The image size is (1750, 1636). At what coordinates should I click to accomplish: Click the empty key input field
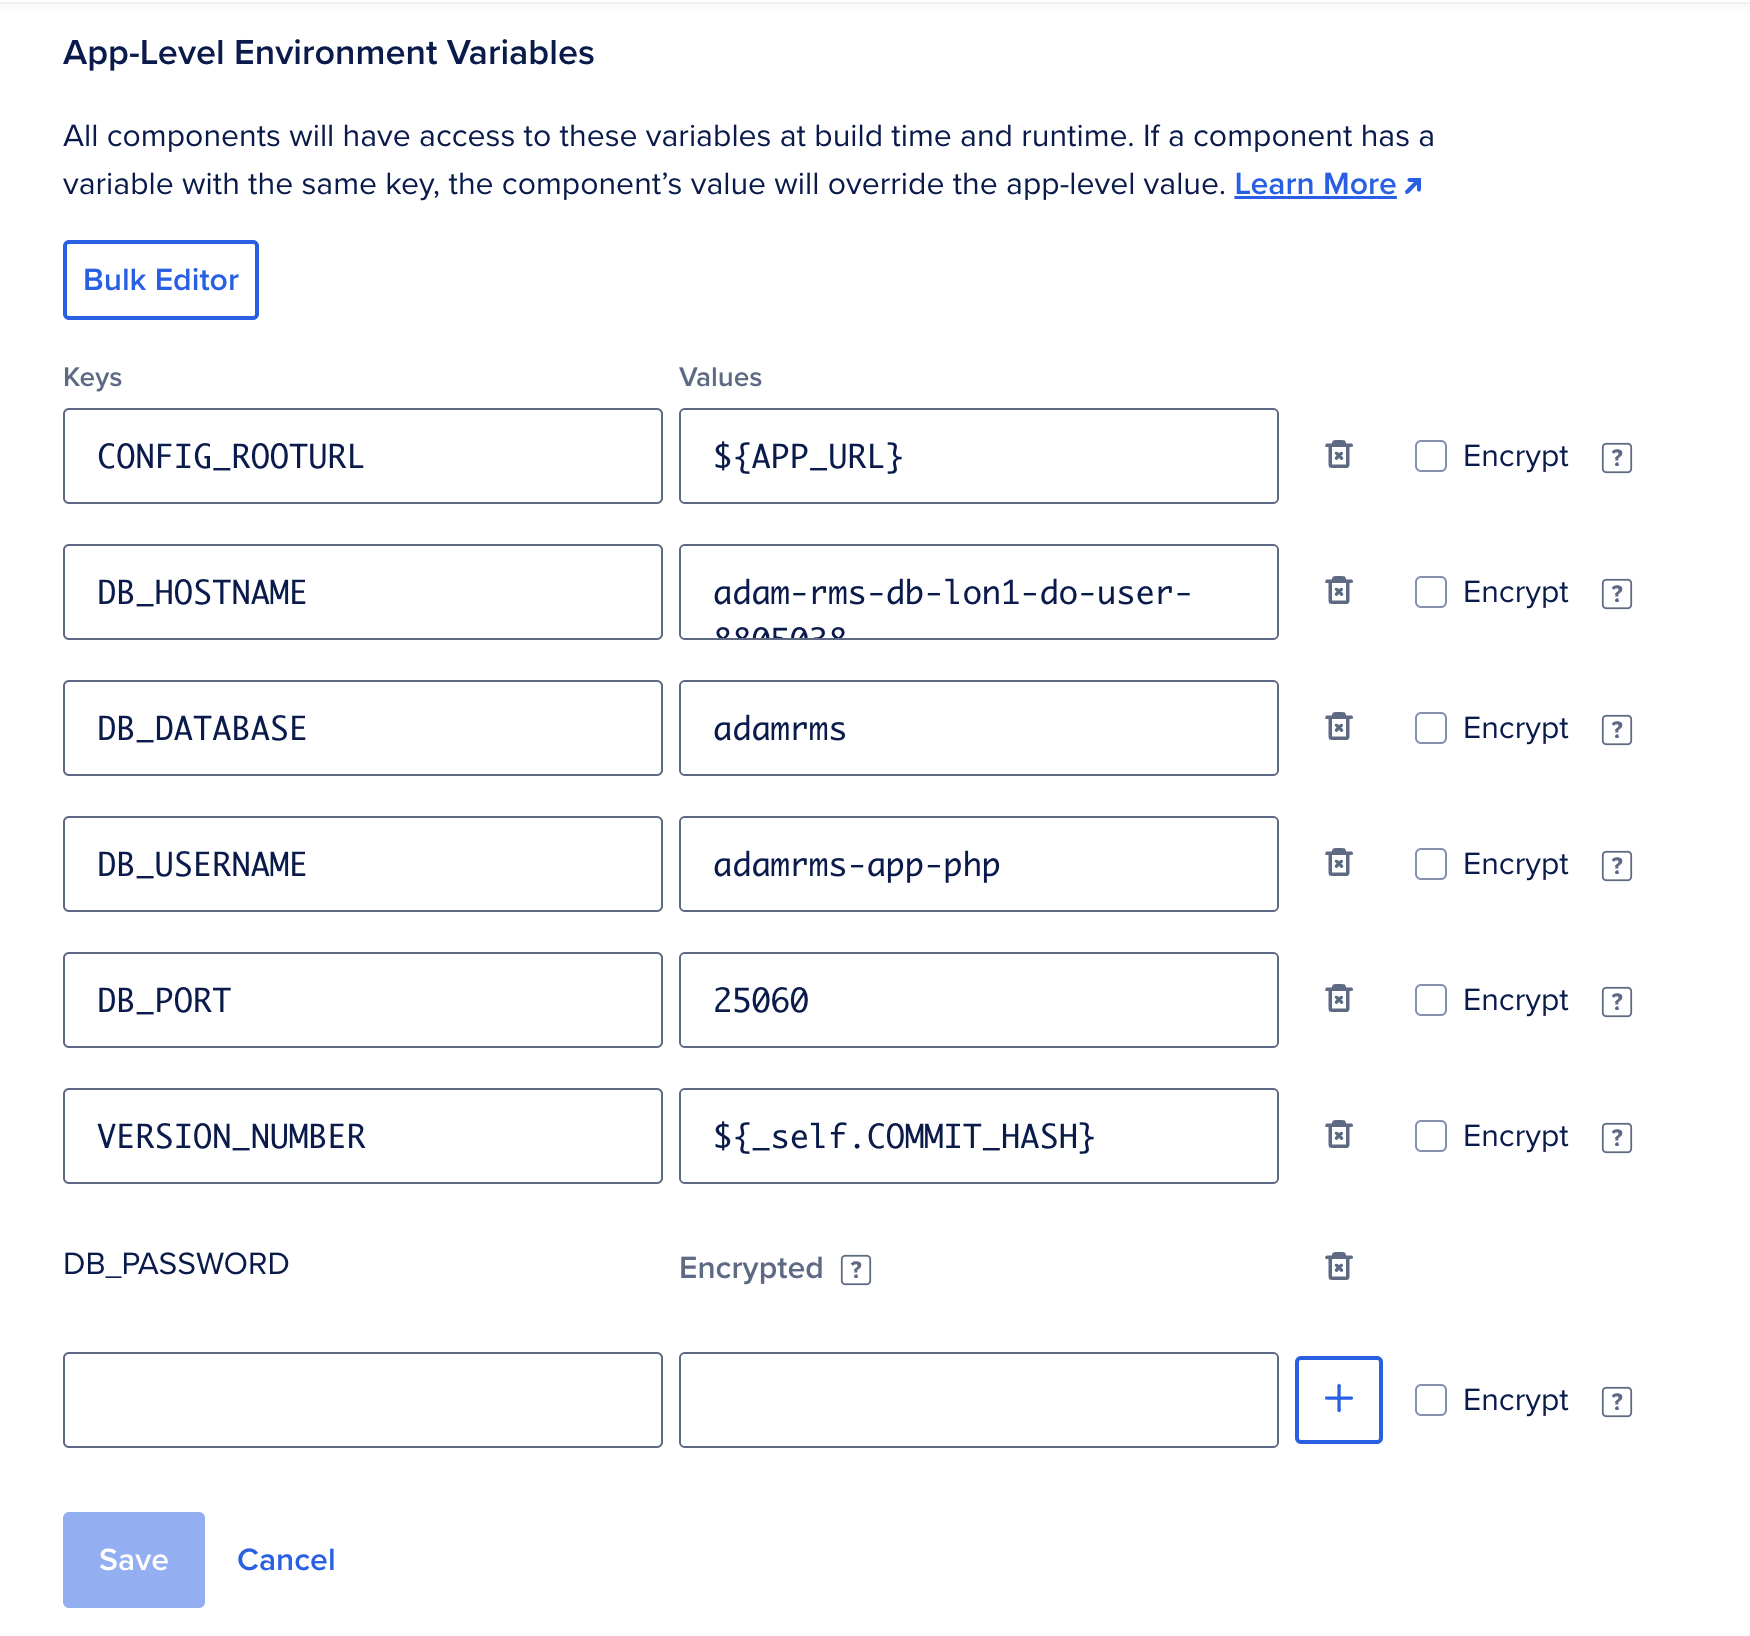[362, 1400]
